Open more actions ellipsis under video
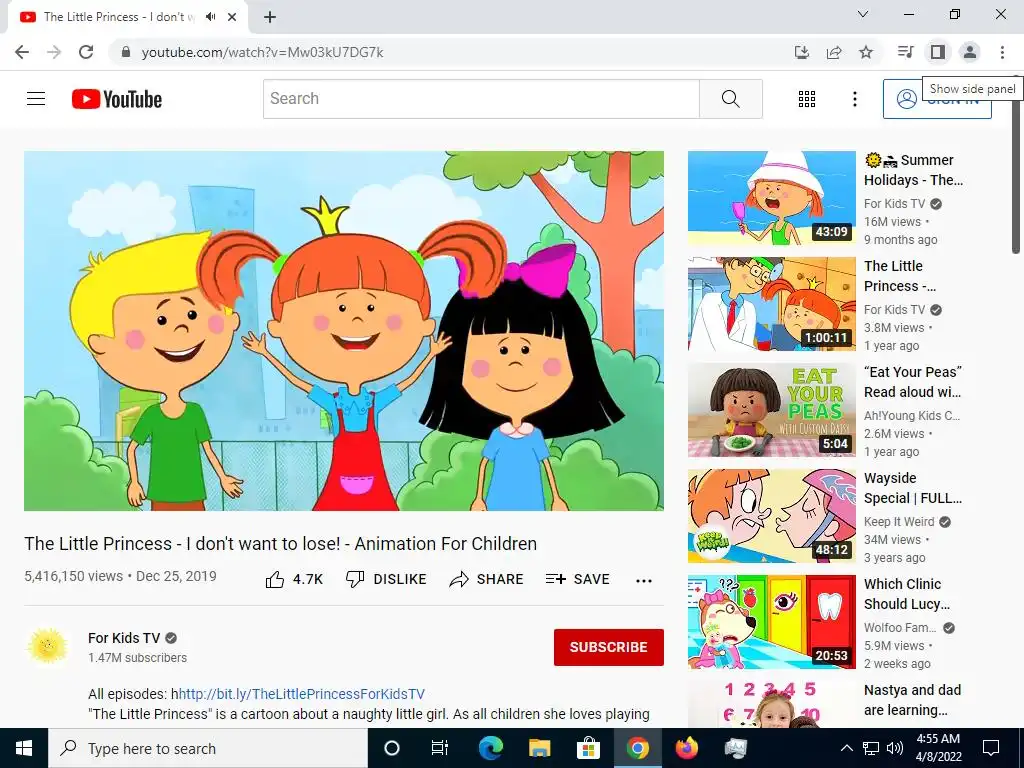 644,581
